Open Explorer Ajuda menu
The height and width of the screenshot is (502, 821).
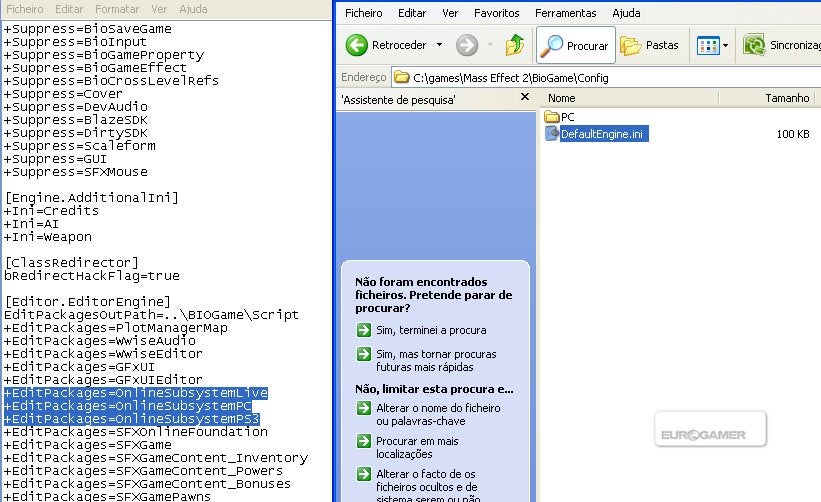tap(626, 13)
